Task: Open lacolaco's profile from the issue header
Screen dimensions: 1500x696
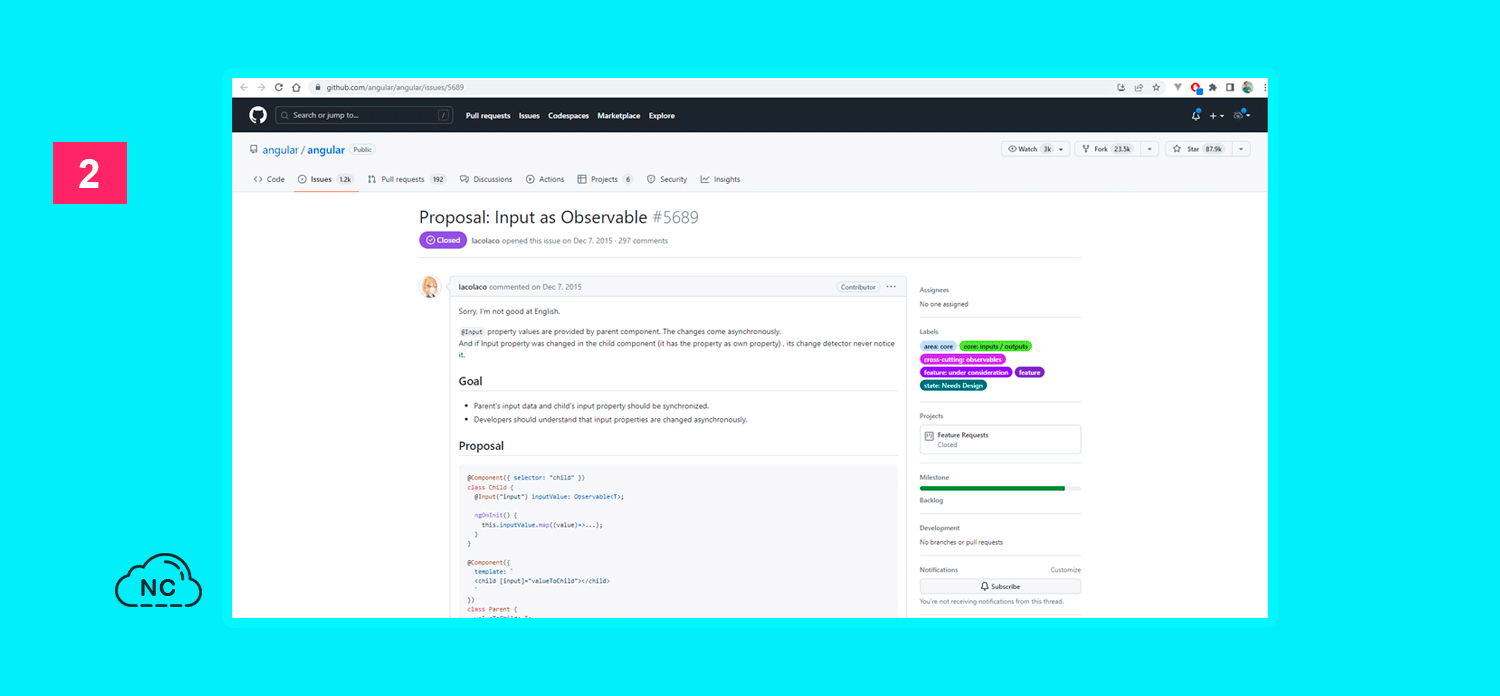Action: point(486,241)
